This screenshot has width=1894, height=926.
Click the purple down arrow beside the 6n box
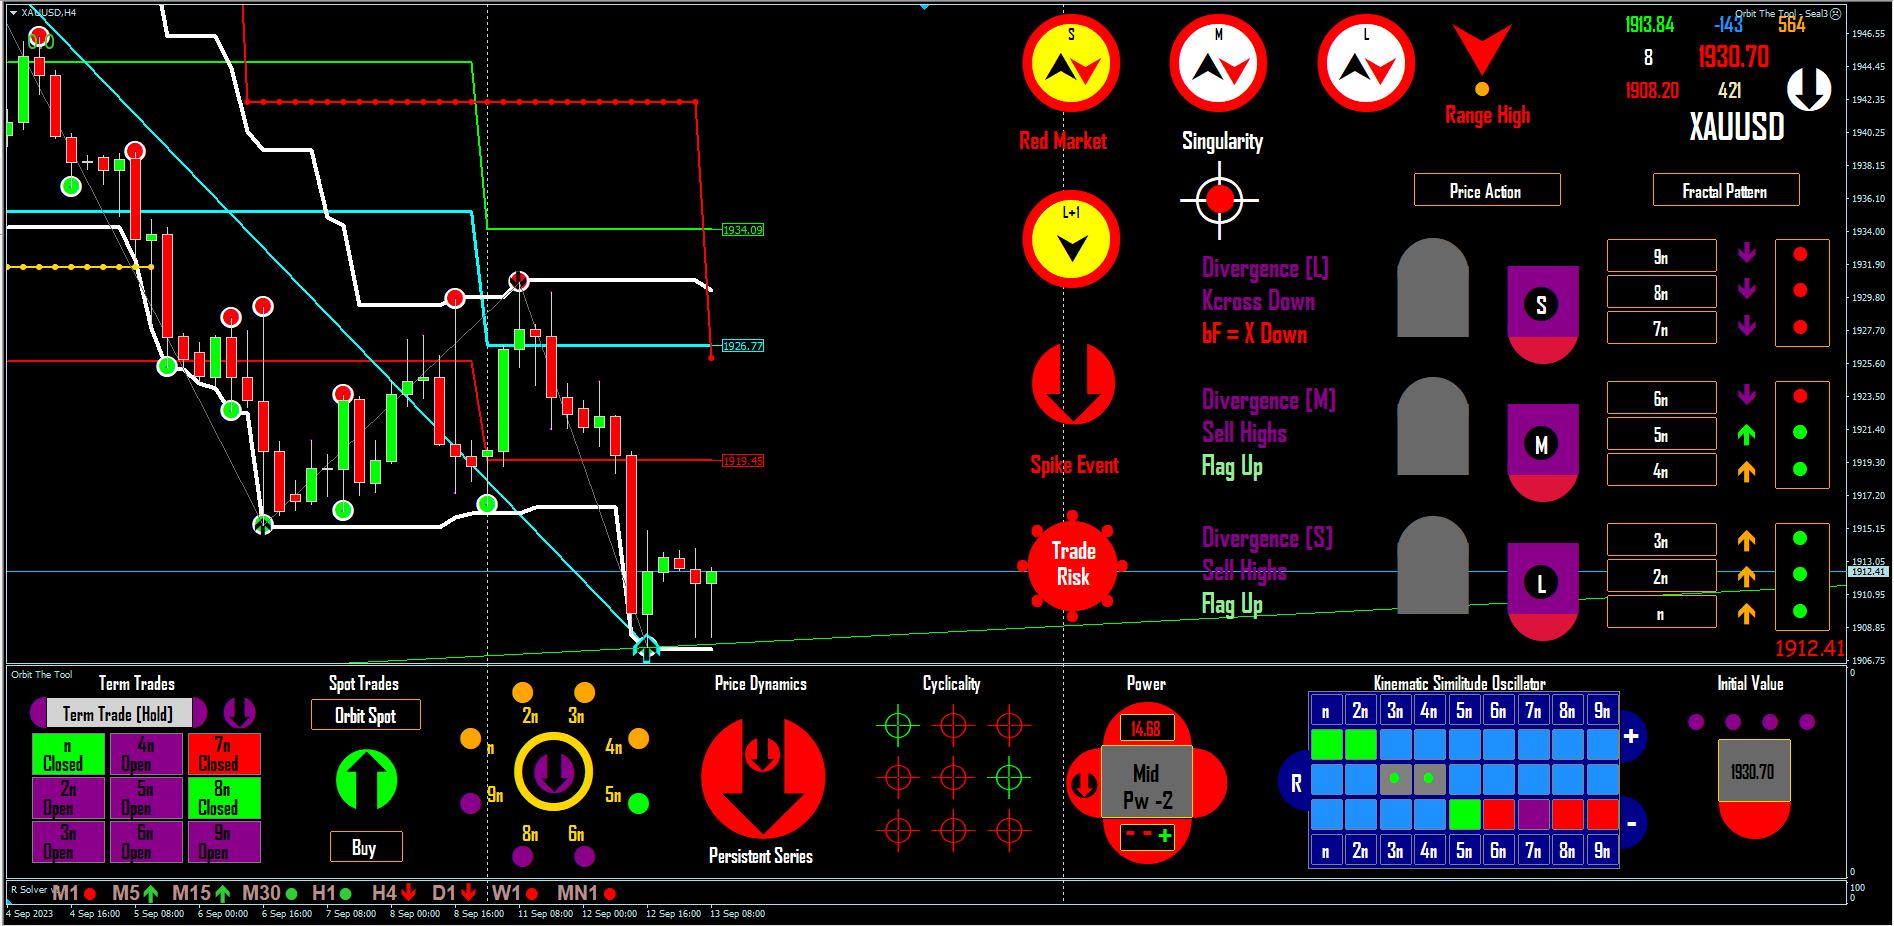coord(1747,395)
